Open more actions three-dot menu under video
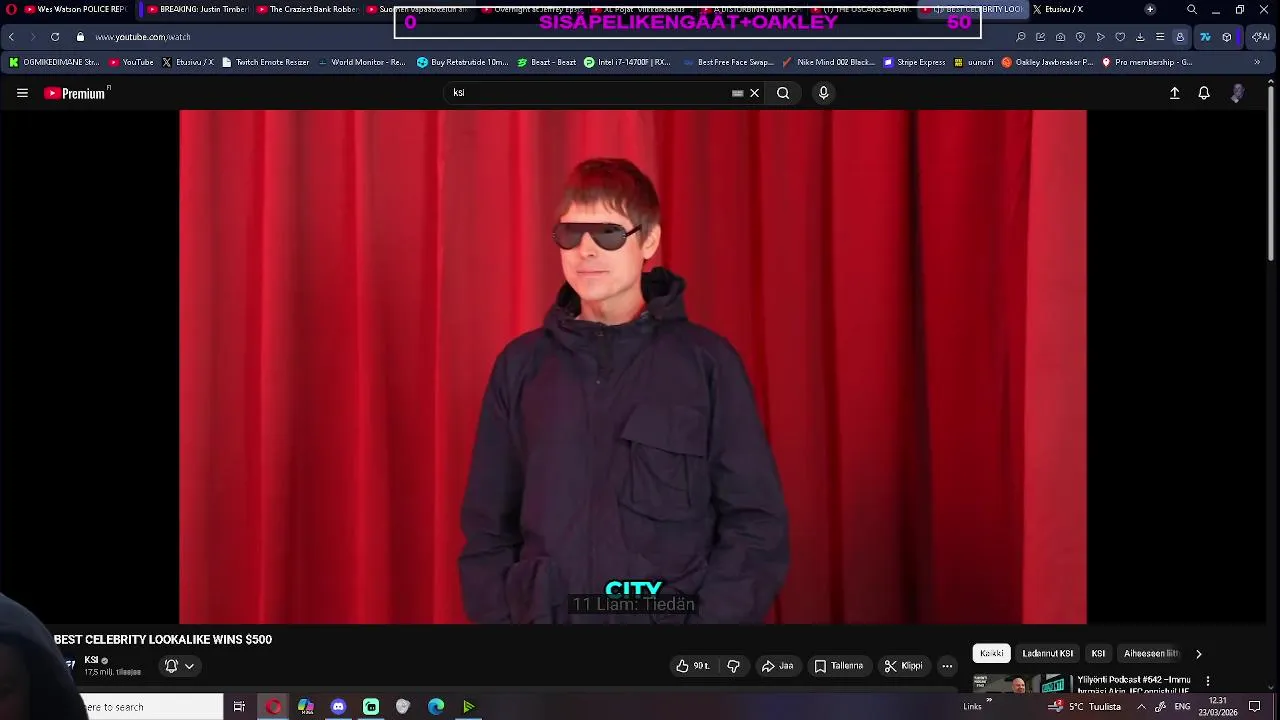Screen dimensions: 1280x720 pyautogui.click(x=947, y=666)
